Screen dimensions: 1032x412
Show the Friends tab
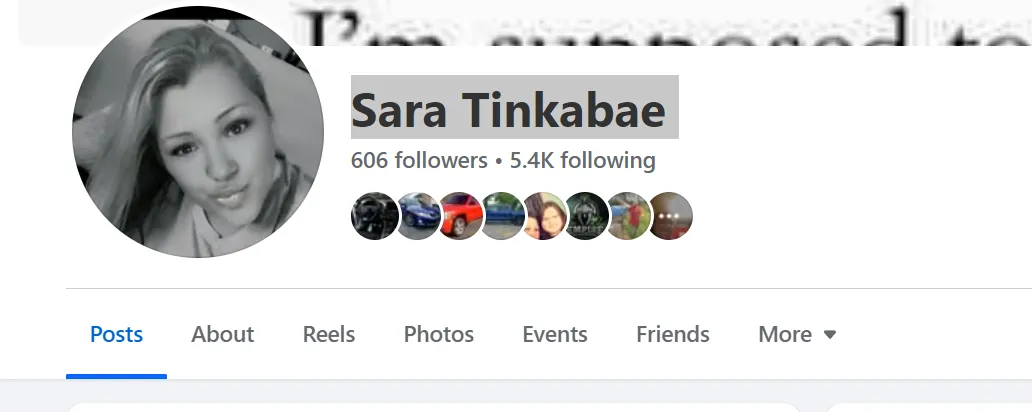(x=673, y=334)
